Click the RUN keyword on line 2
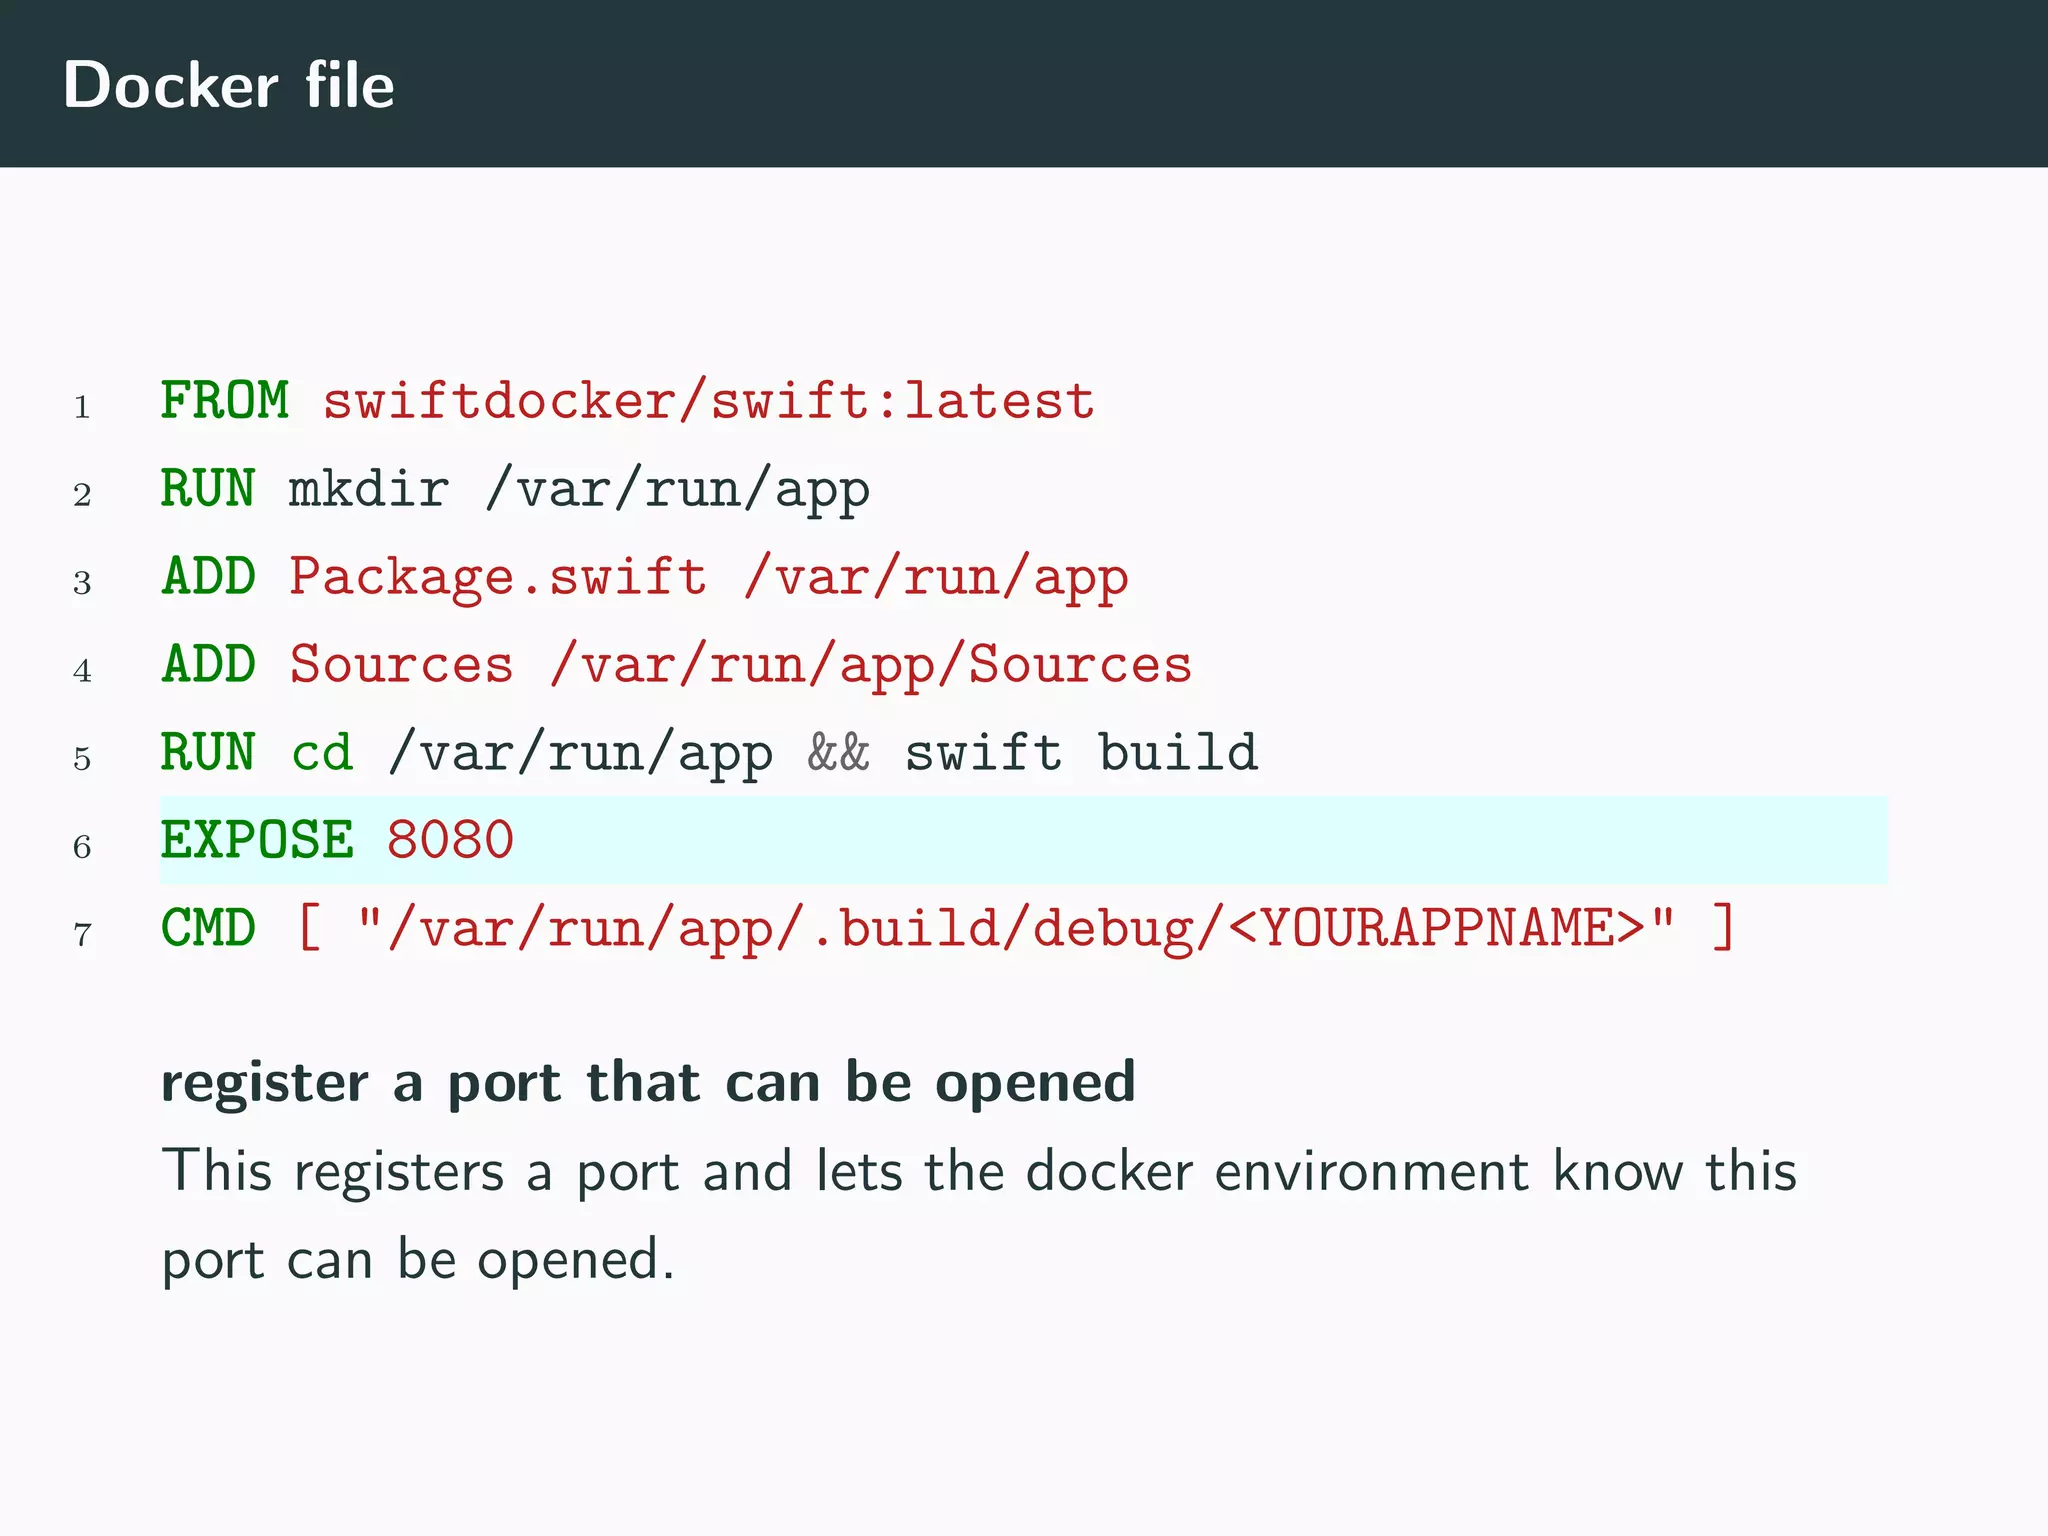This screenshot has width=2048, height=1536. click(x=208, y=489)
